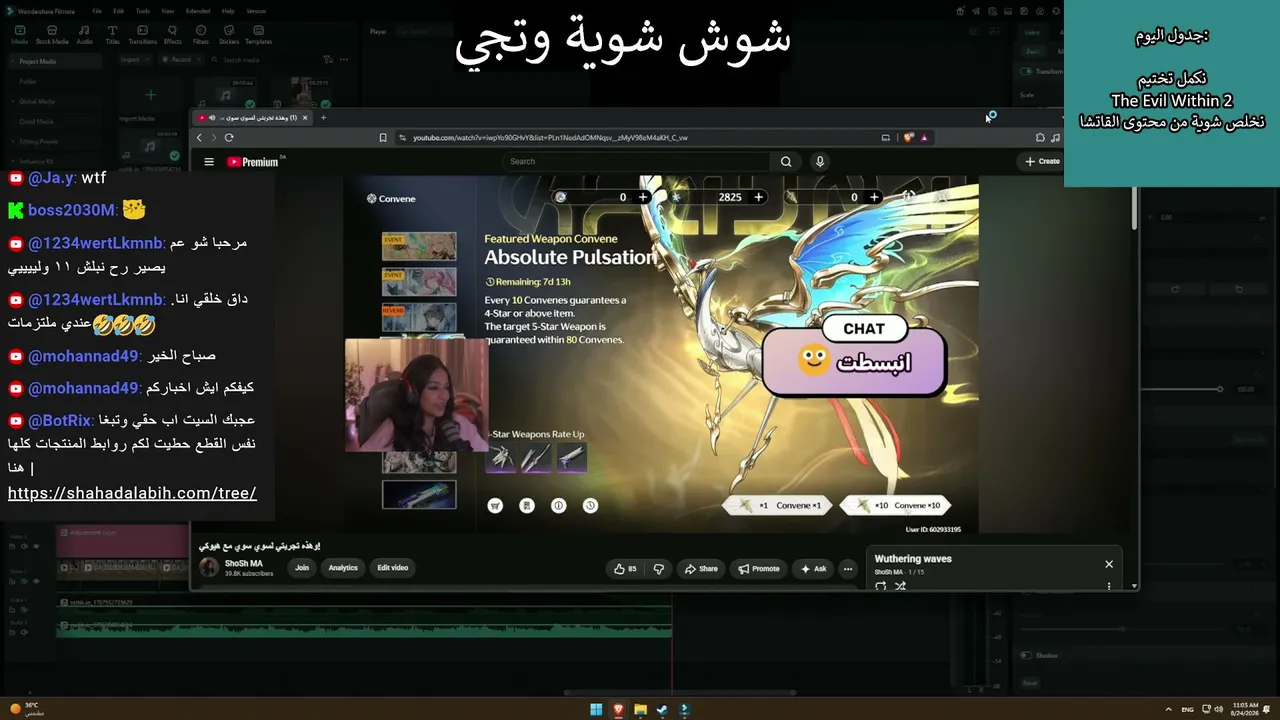The height and width of the screenshot is (720, 1280).
Task: Open the Help menu in Filmora
Action: click(228, 11)
